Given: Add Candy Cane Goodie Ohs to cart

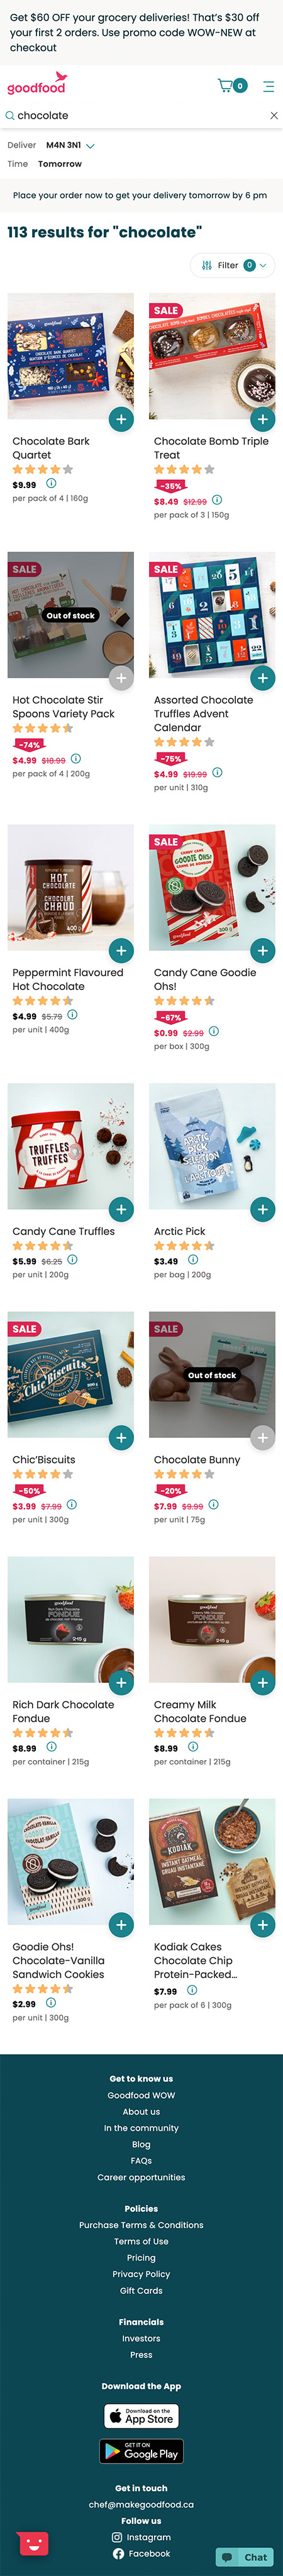Looking at the screenshot, I should (x=262, y=950).
